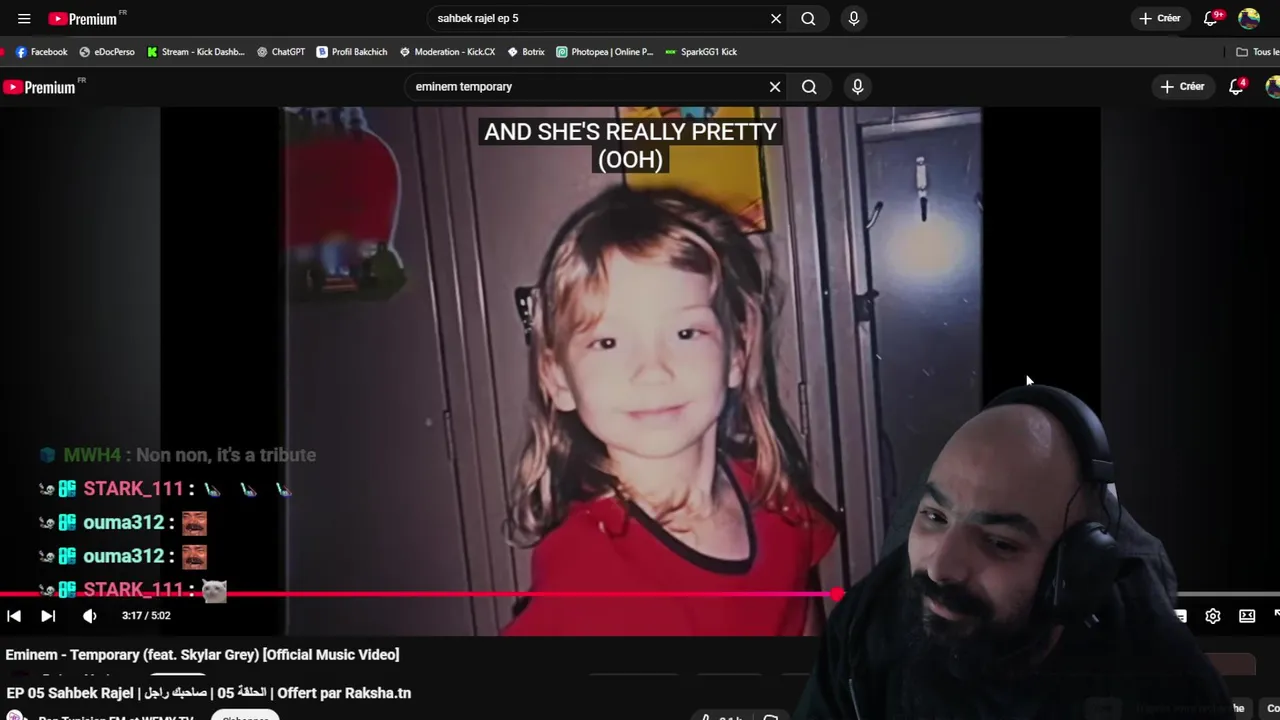Click the "AND SHE'S REALLY PRETTY" caption

click(630, 132)
